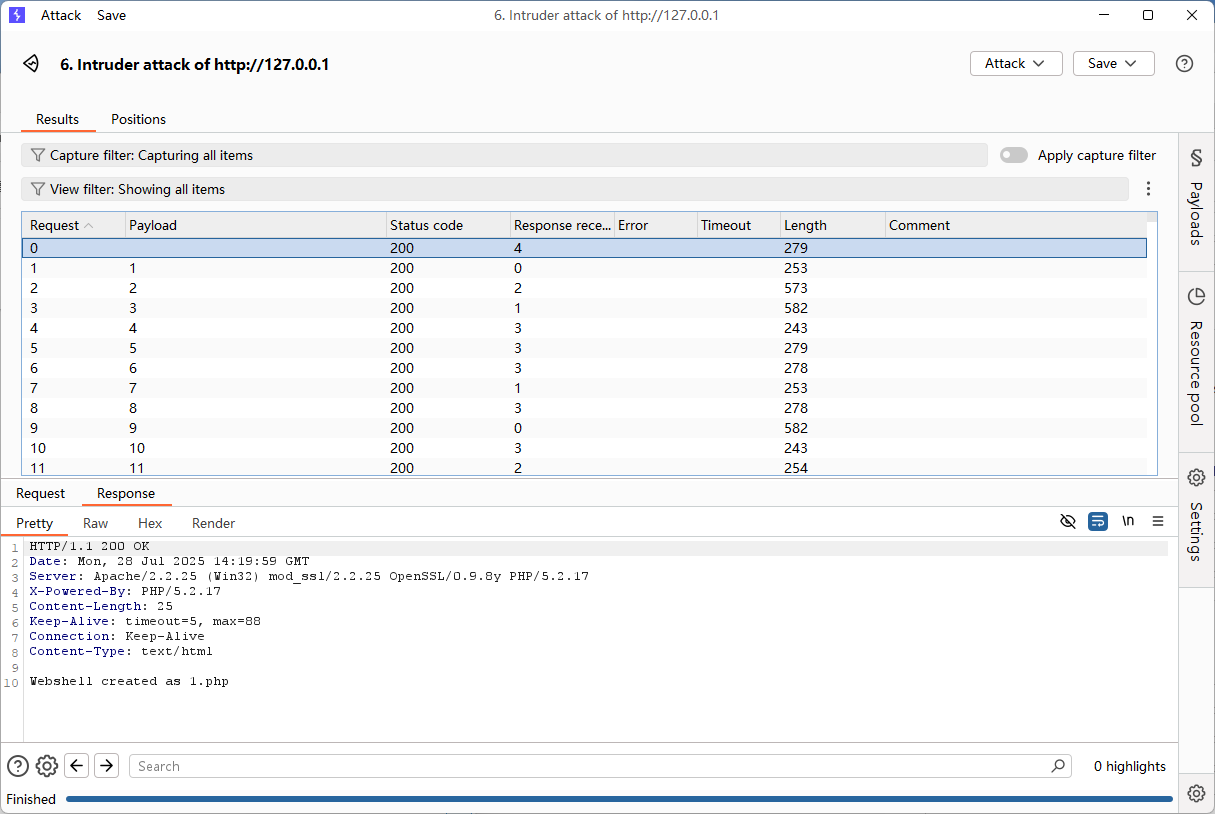This screenshot has width=1215, height=814.
Task: Select request row 10 in results table
Action: click(584, 448)
